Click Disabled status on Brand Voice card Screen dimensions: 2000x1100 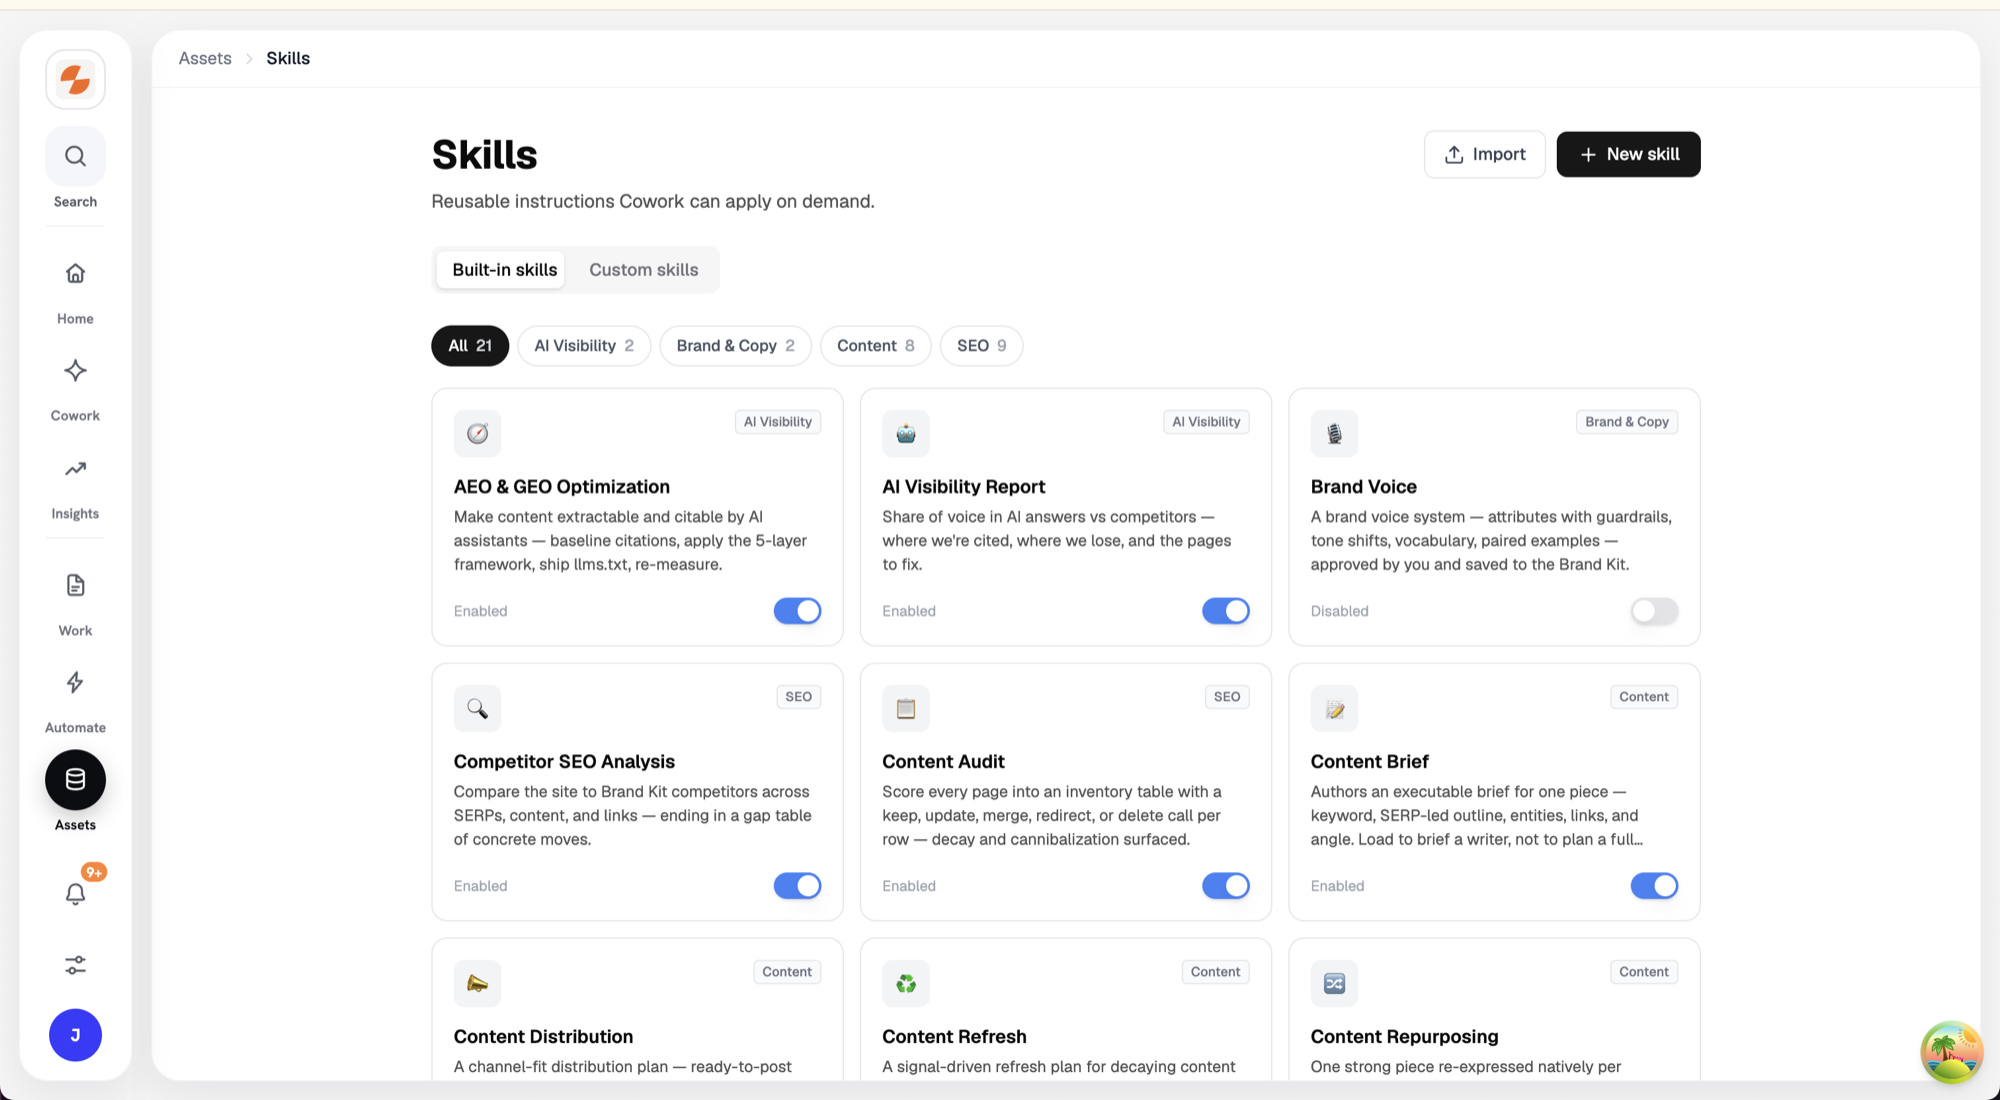click(1339, 611)
